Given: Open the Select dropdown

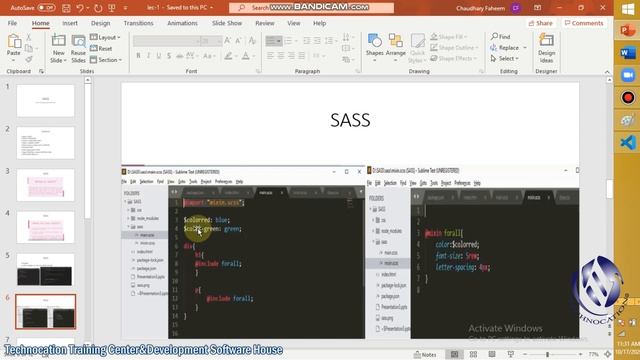Looking at the screenshot, I should click(x=505, y=59).
